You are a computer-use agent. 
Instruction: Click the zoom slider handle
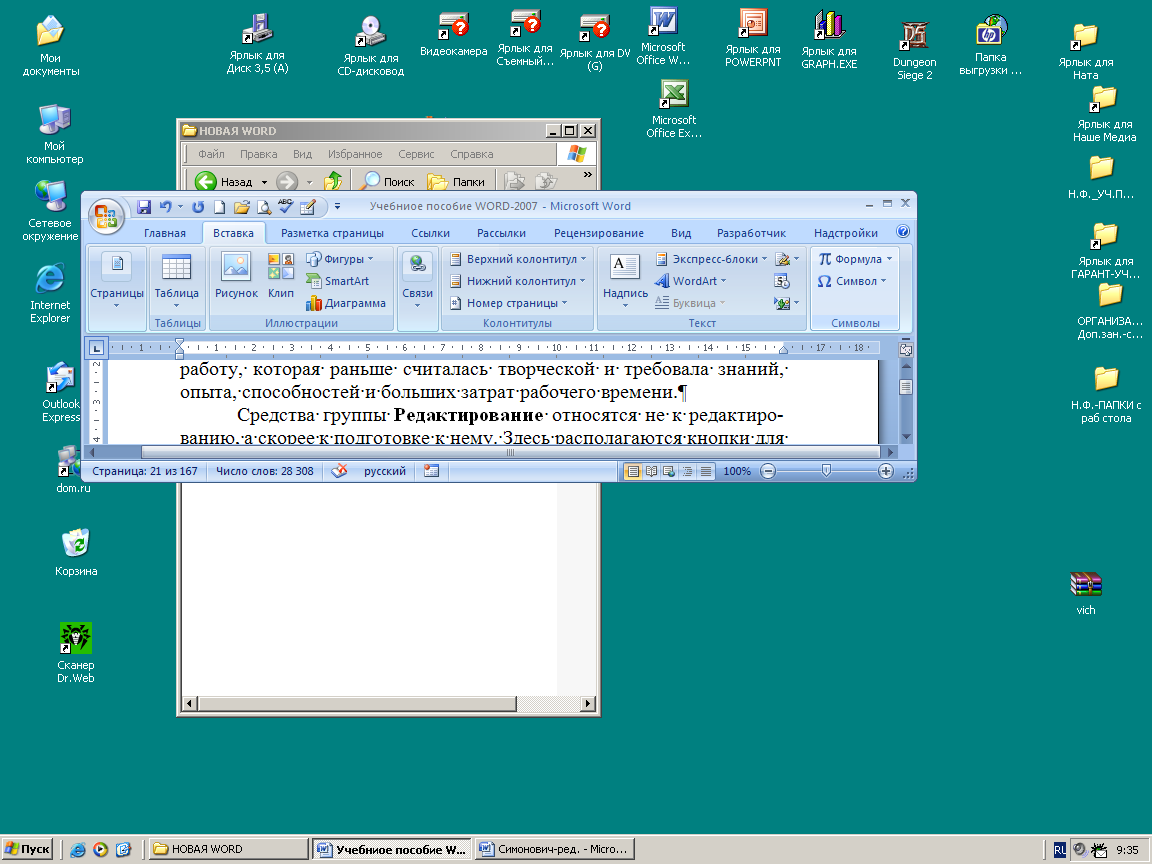coord(827,471)
